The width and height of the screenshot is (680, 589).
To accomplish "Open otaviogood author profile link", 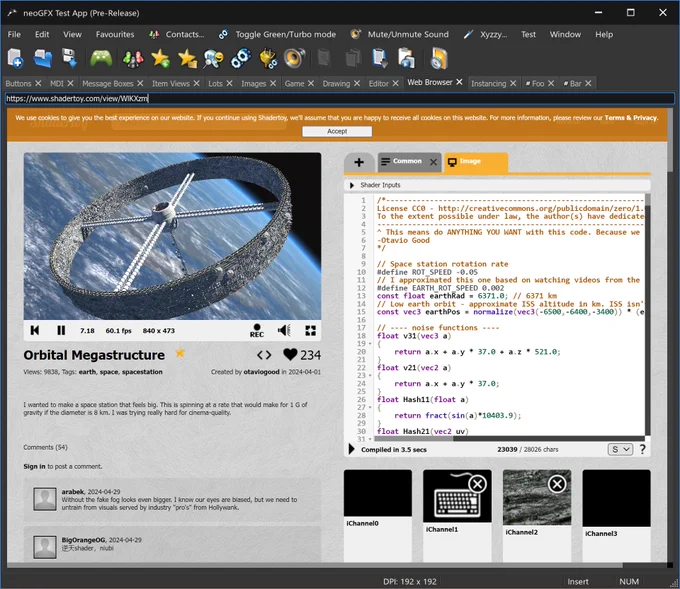I will tap(262, 372).
